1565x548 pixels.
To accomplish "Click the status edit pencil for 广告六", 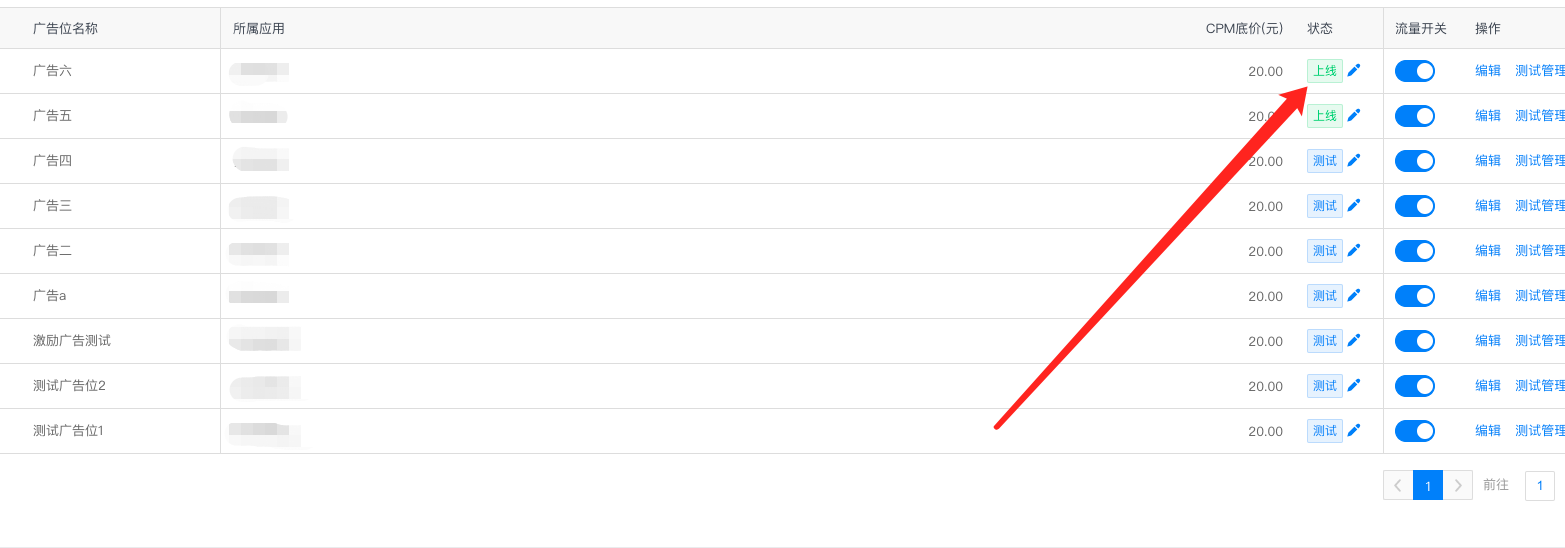I will click(1354, 70).
